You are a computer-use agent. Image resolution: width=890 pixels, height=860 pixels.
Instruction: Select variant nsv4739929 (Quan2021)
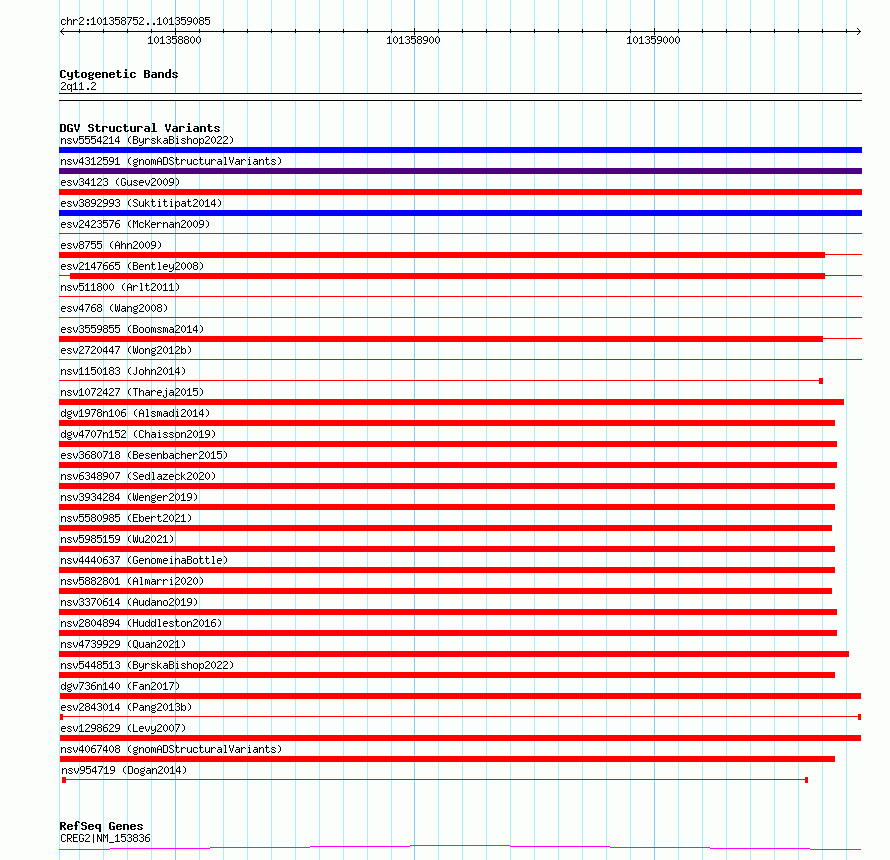123,644
